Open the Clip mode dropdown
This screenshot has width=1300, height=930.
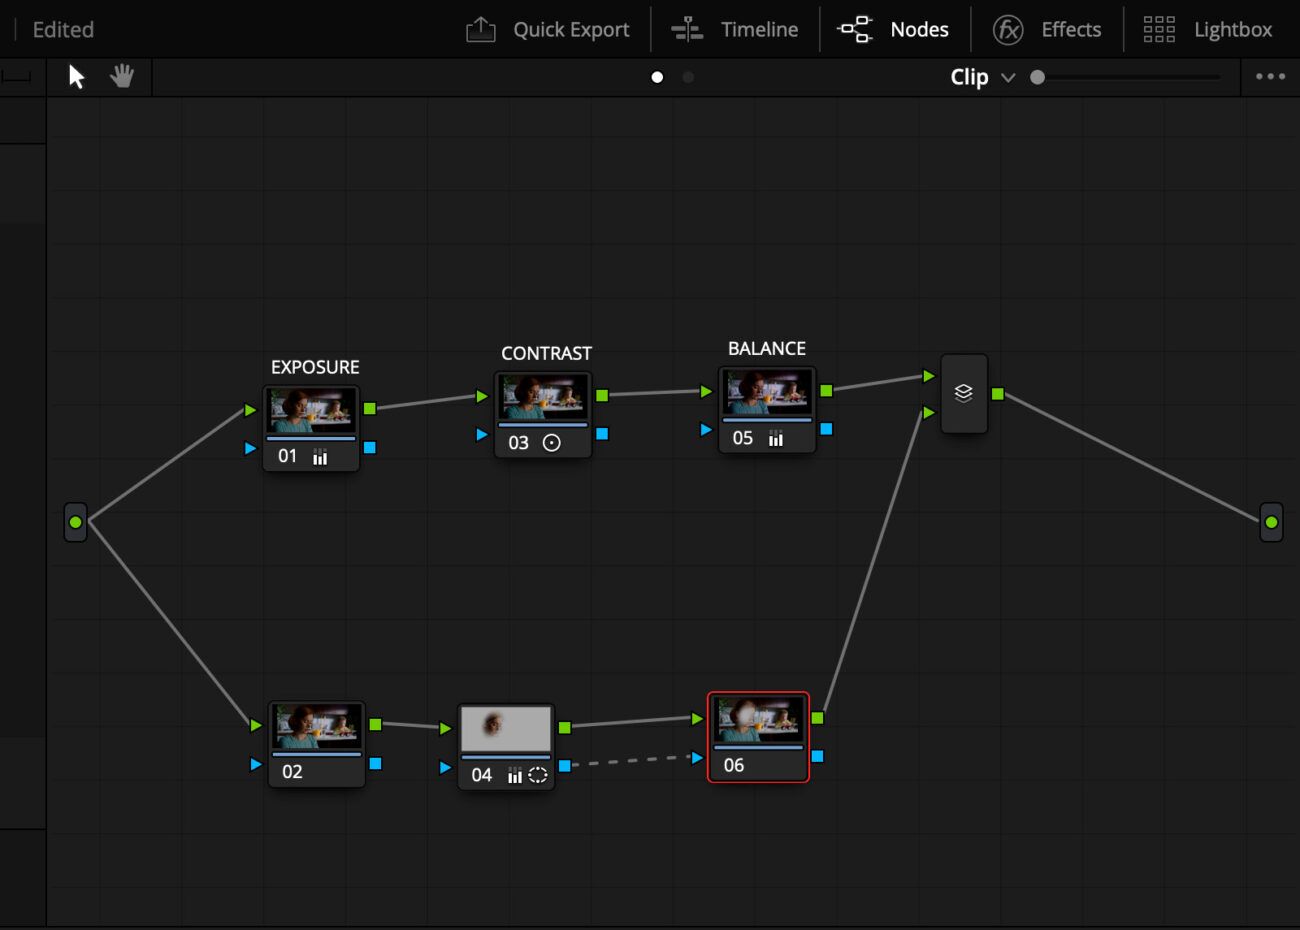[1008, 77]
